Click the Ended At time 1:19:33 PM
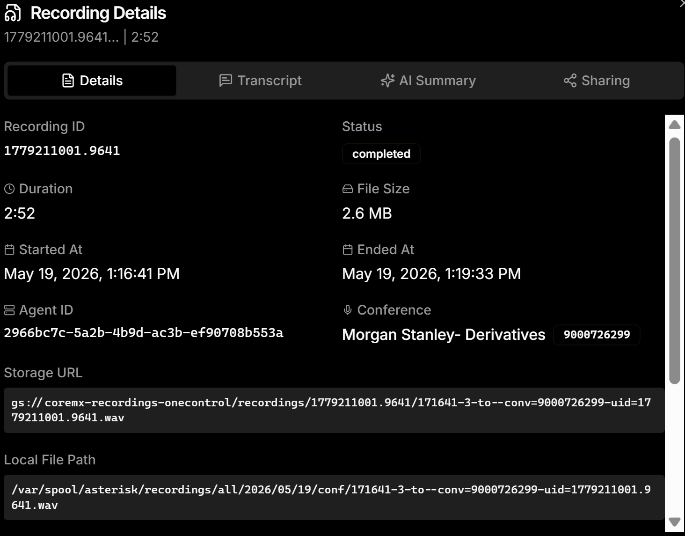685x536 pixels. click(483, 274)
